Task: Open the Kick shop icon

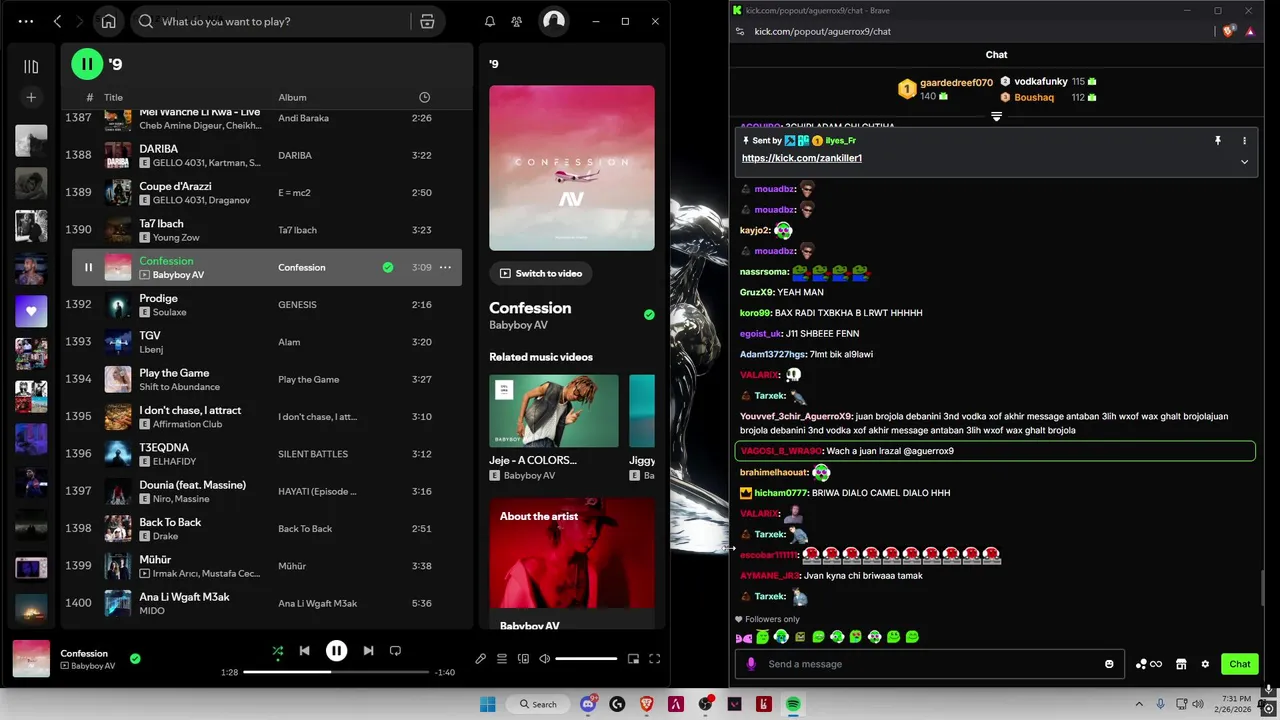Action: [x=1181, y=664]
